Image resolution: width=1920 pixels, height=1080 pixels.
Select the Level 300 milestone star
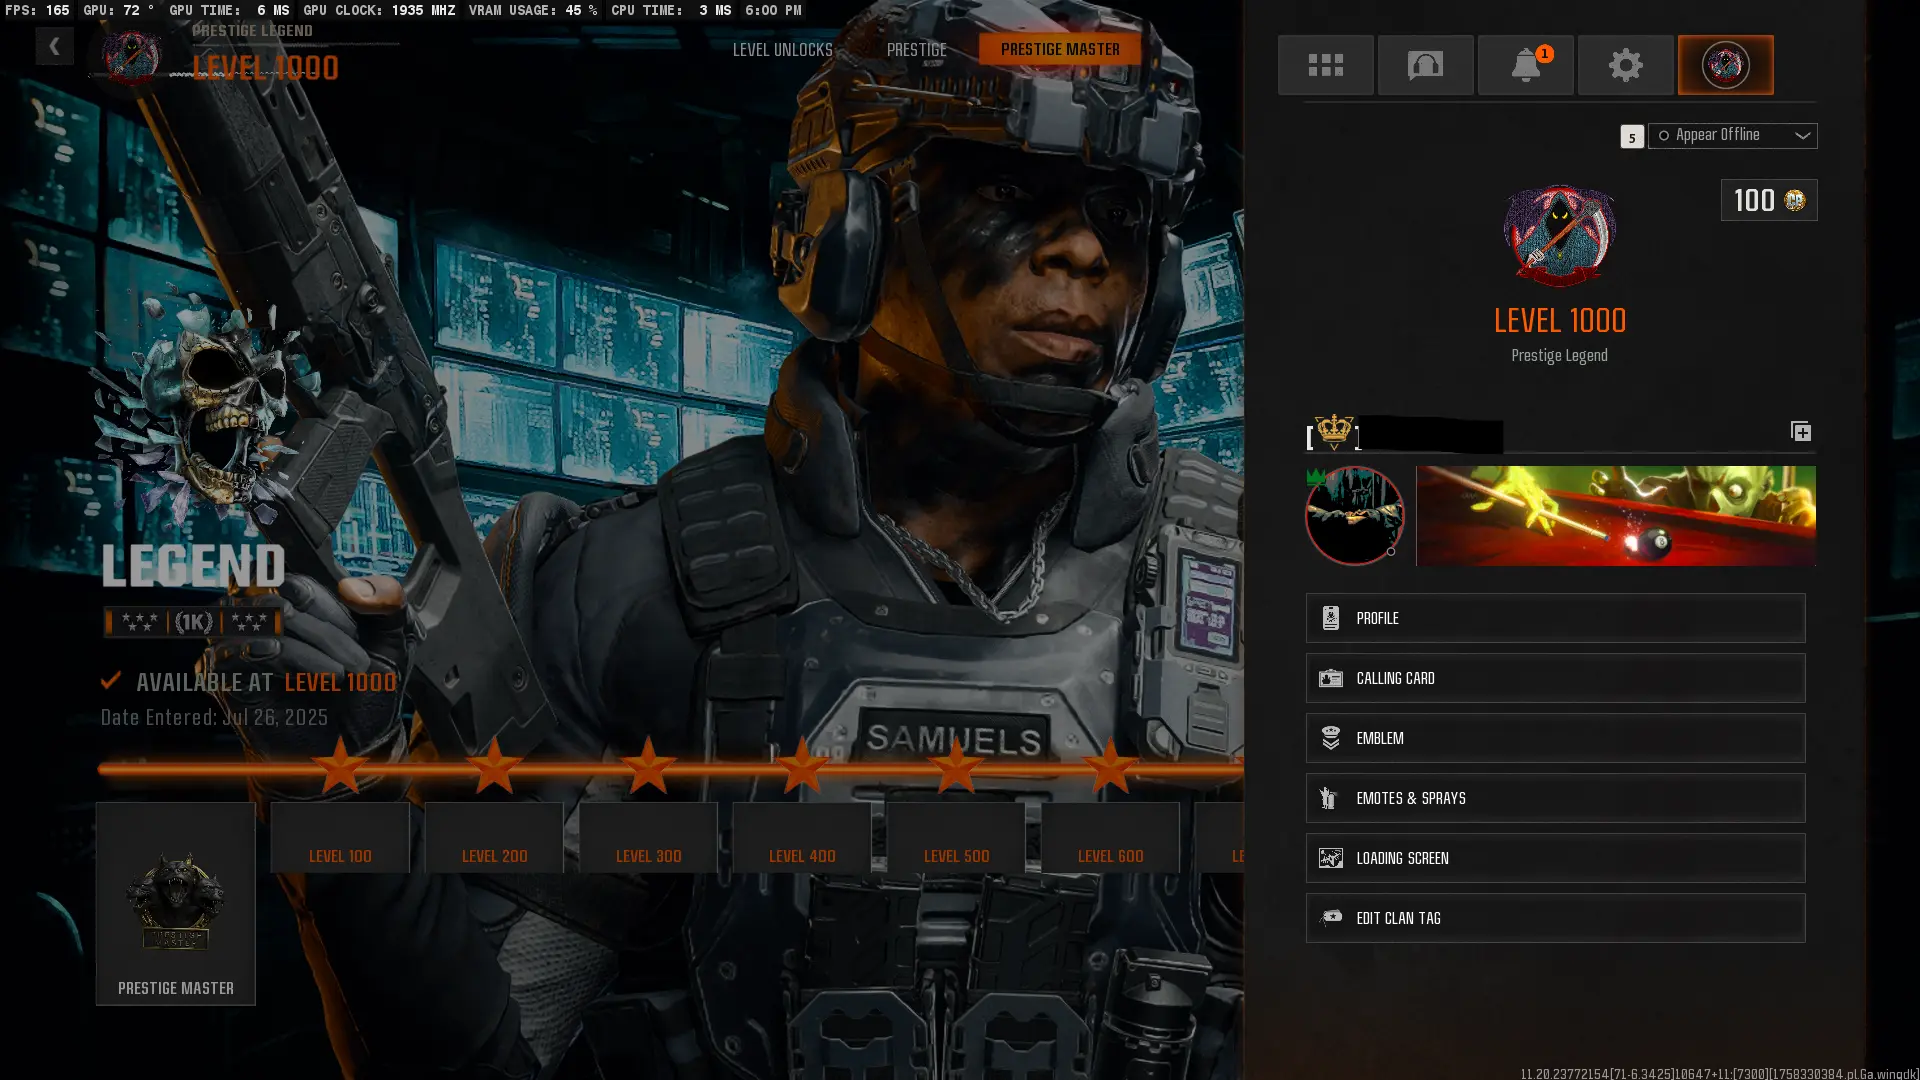[648, 768]
